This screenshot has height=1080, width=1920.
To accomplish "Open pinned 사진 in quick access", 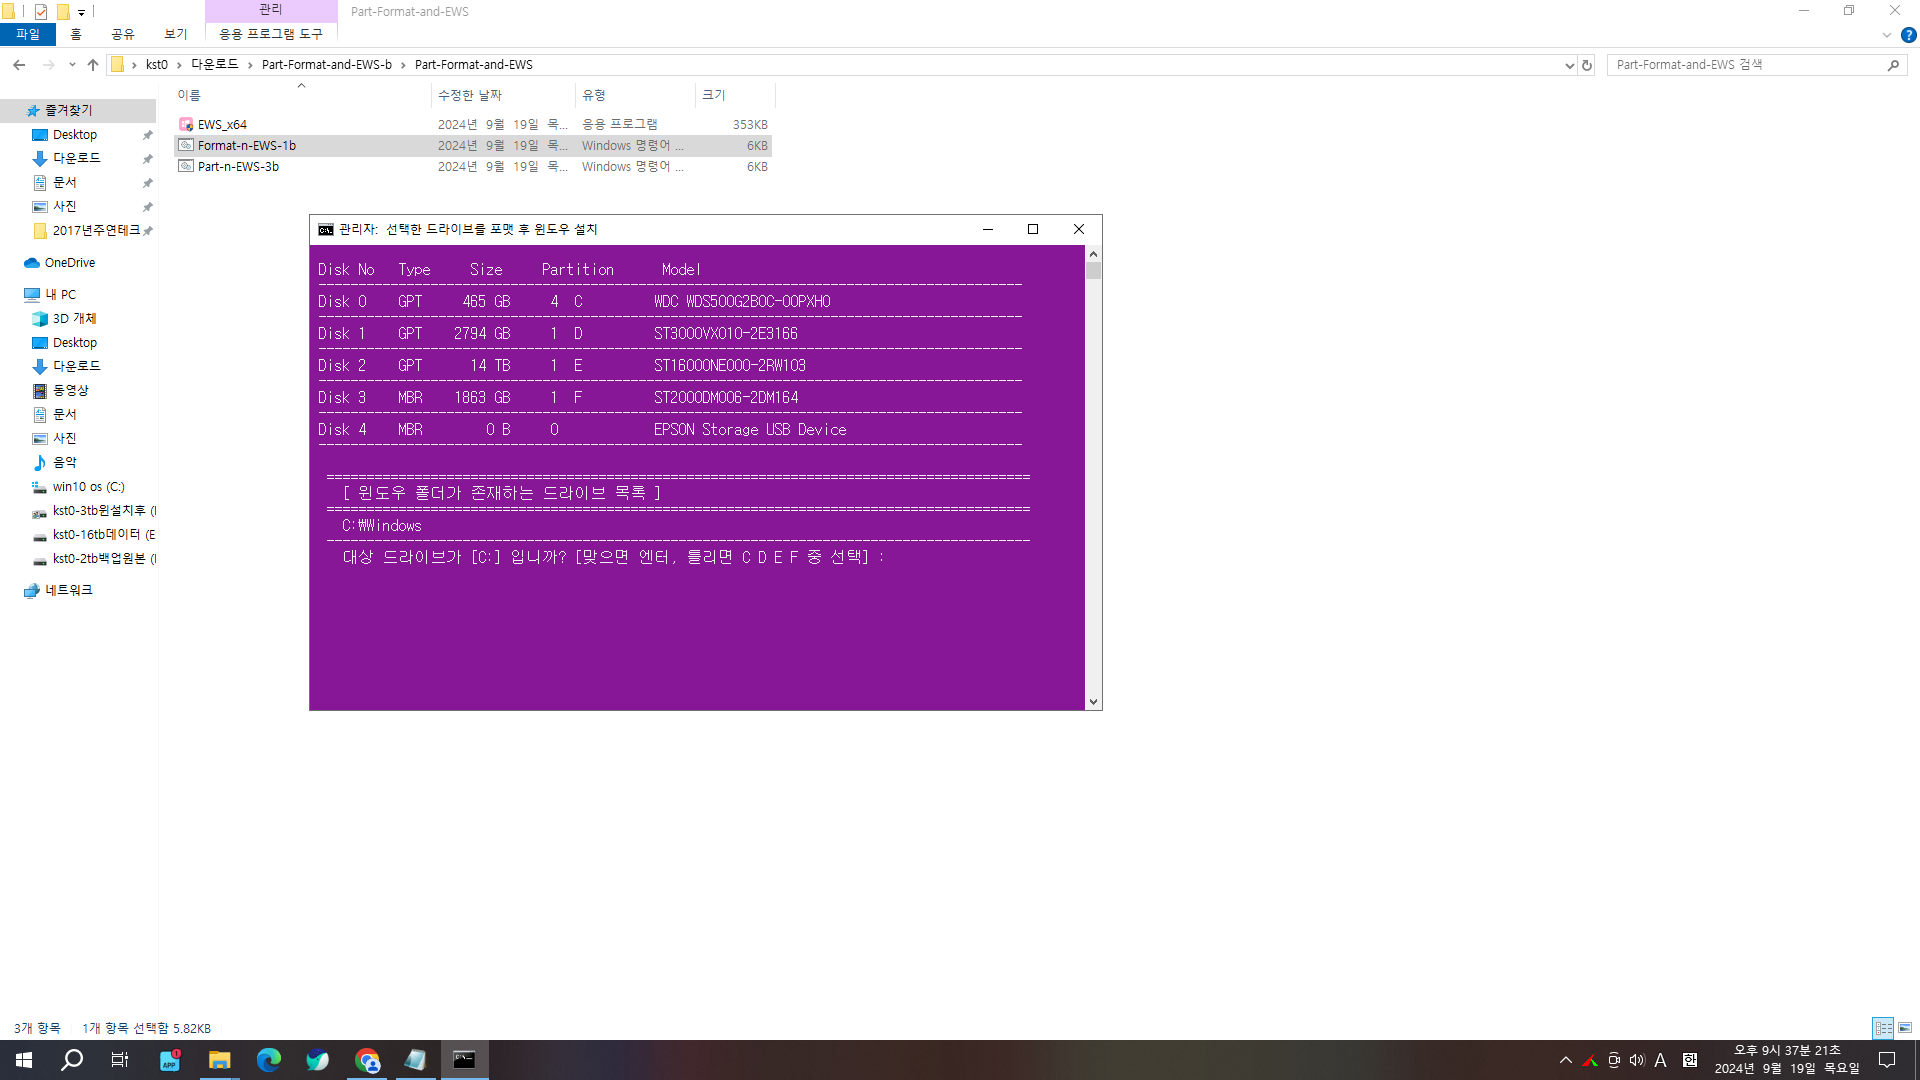I will (x=65, y=207).
